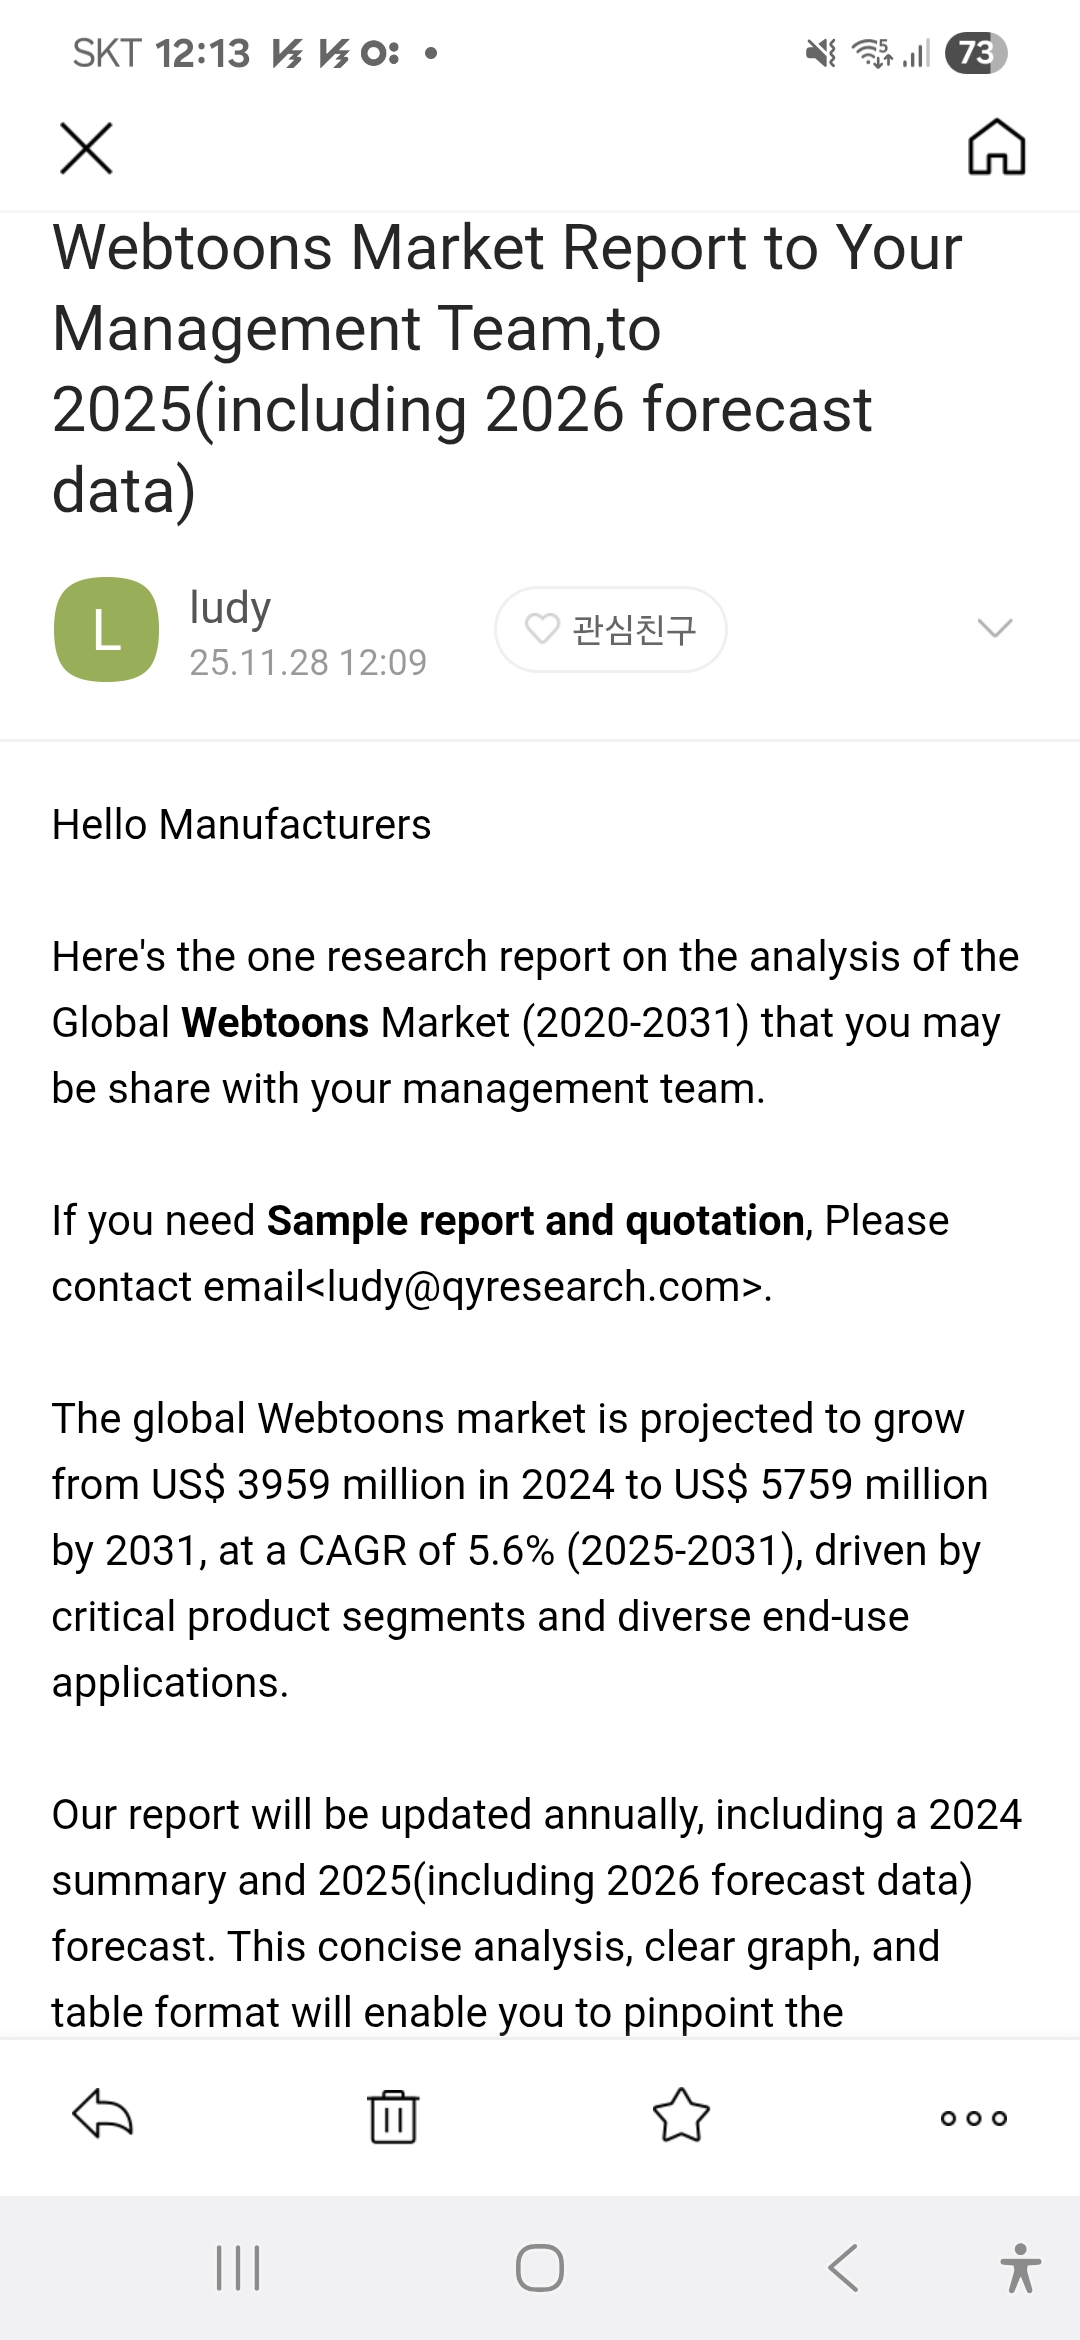Viewport: 1080px width, 2340px height.
Task: Tap sender name ludy
Action: point(230,607)
